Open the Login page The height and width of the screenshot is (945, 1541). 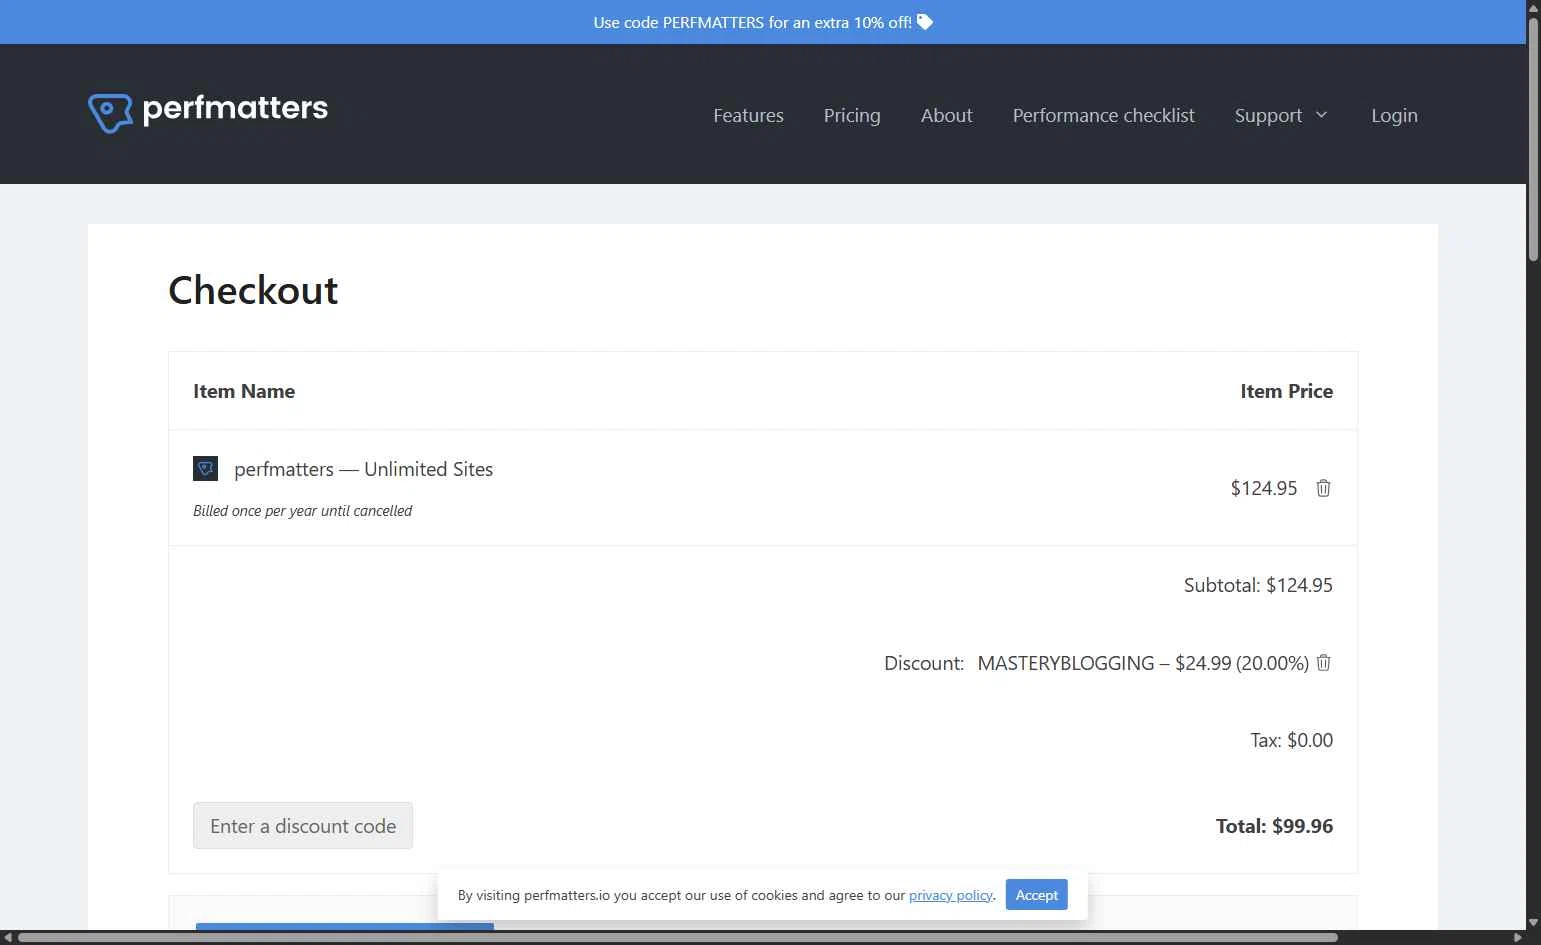coord(1394,115)
